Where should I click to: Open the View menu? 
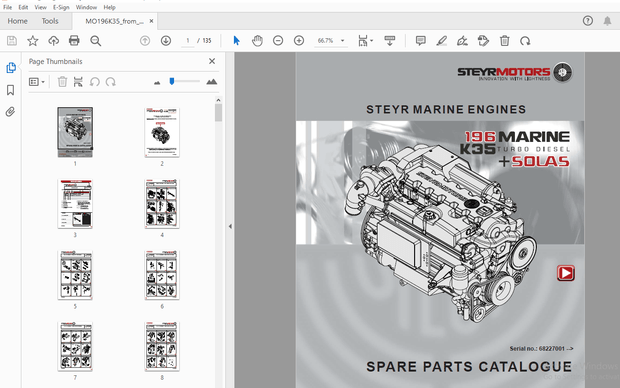[40, 7]
